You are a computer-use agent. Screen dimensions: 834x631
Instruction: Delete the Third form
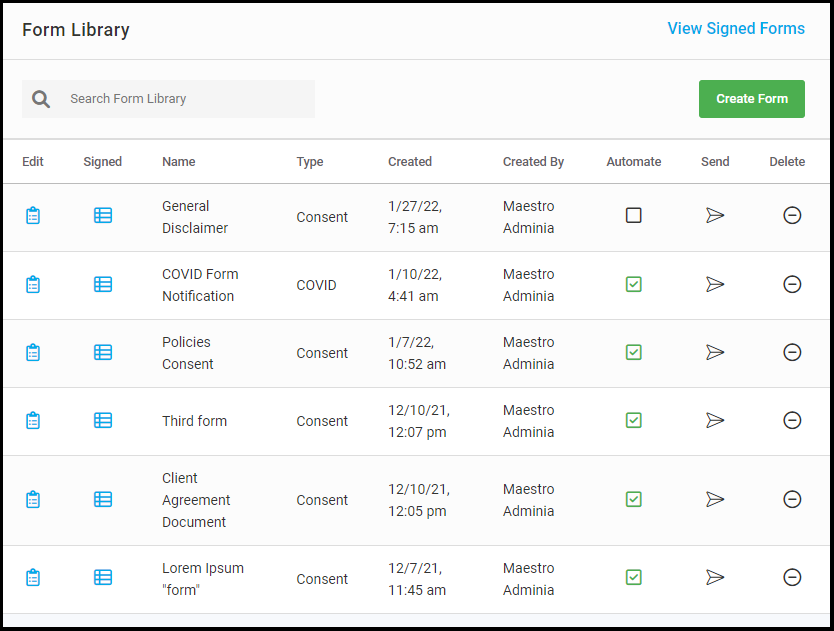[x=792, y=420]
